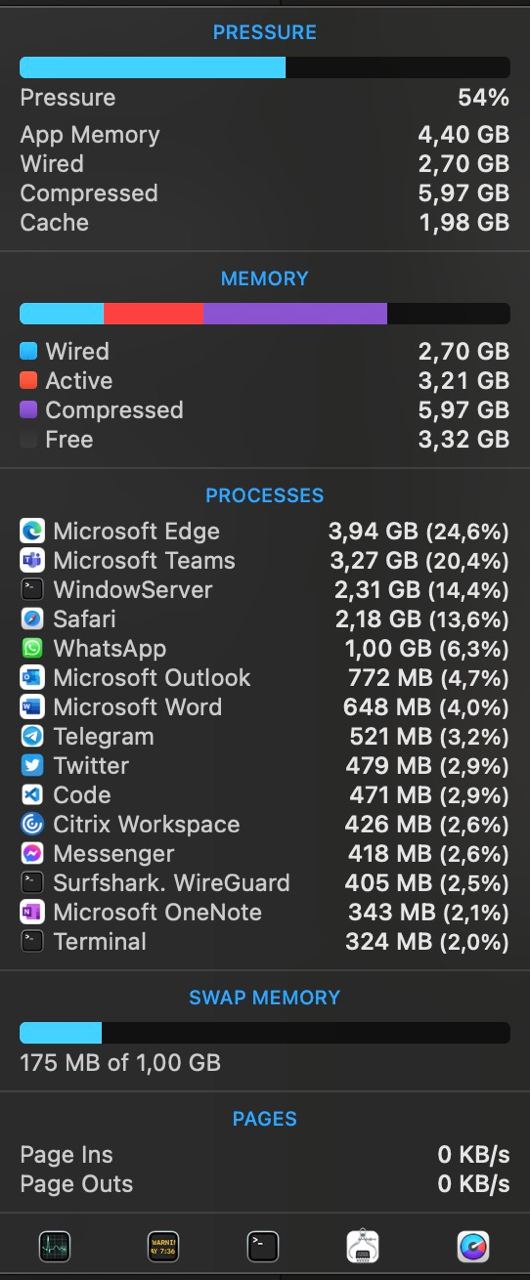Click the swap memory usage bar

265,1033
